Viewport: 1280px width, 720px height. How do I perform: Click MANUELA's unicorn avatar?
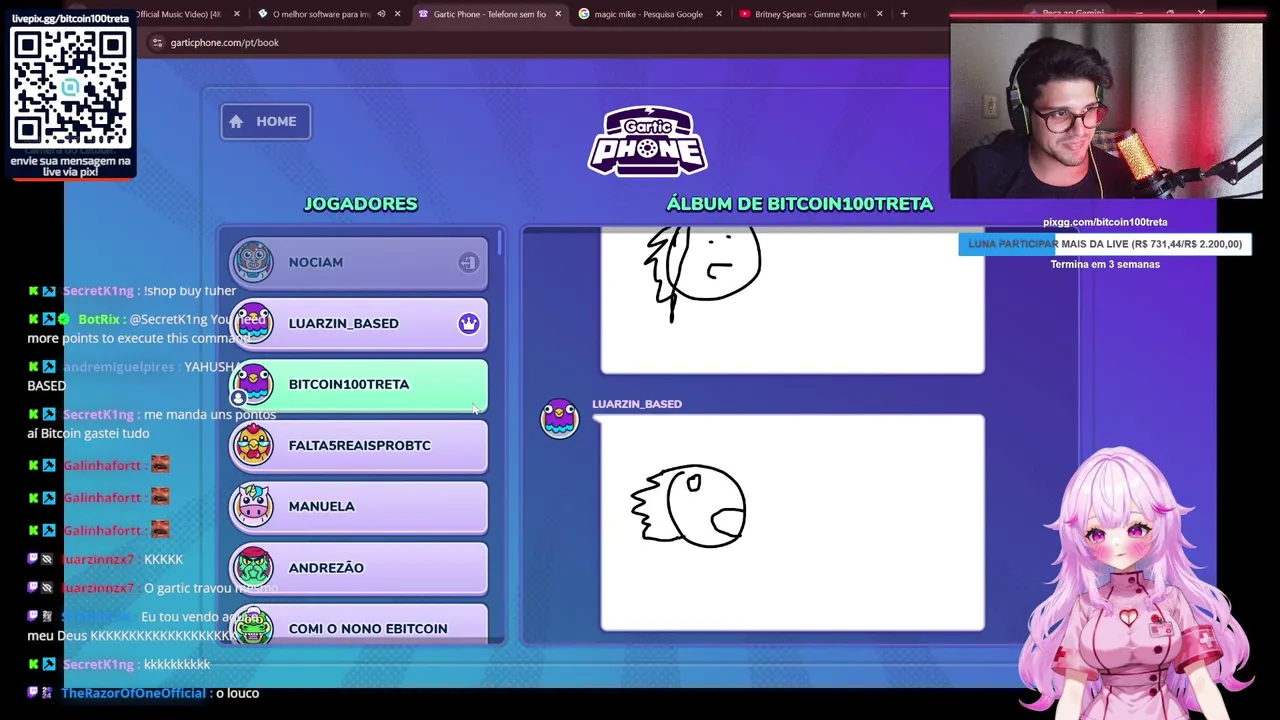(x=253, y=506)
